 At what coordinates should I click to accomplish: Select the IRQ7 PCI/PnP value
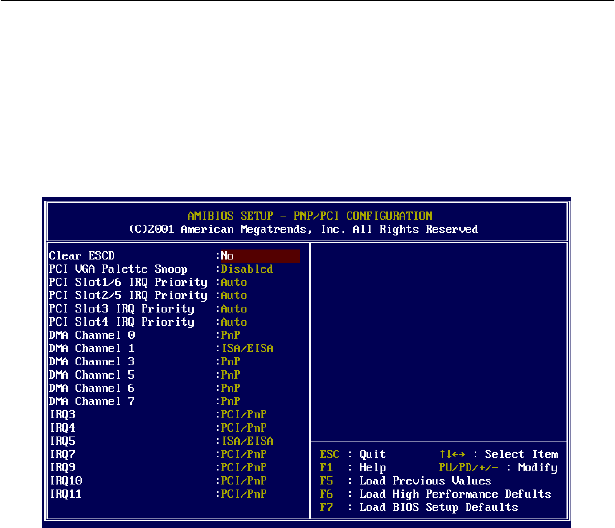pos(244,454)
